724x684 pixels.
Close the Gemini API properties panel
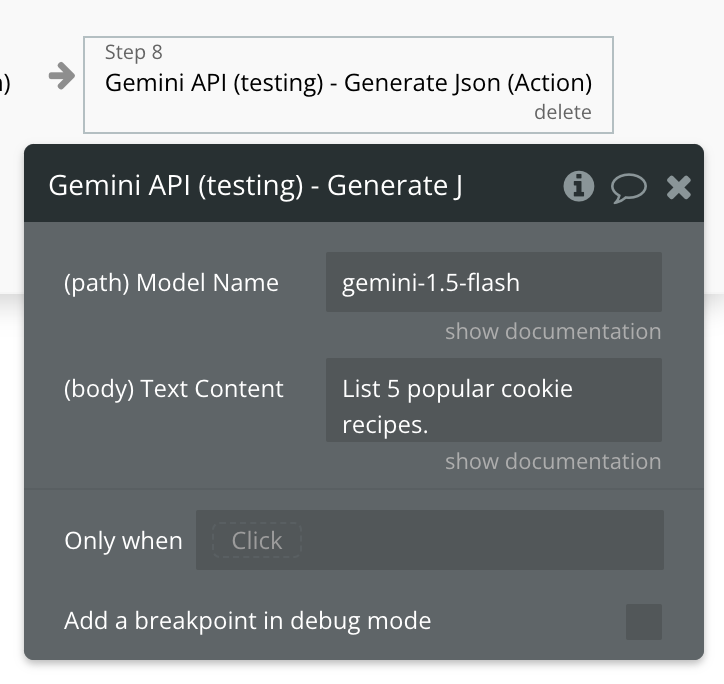(x=679, y=187)
